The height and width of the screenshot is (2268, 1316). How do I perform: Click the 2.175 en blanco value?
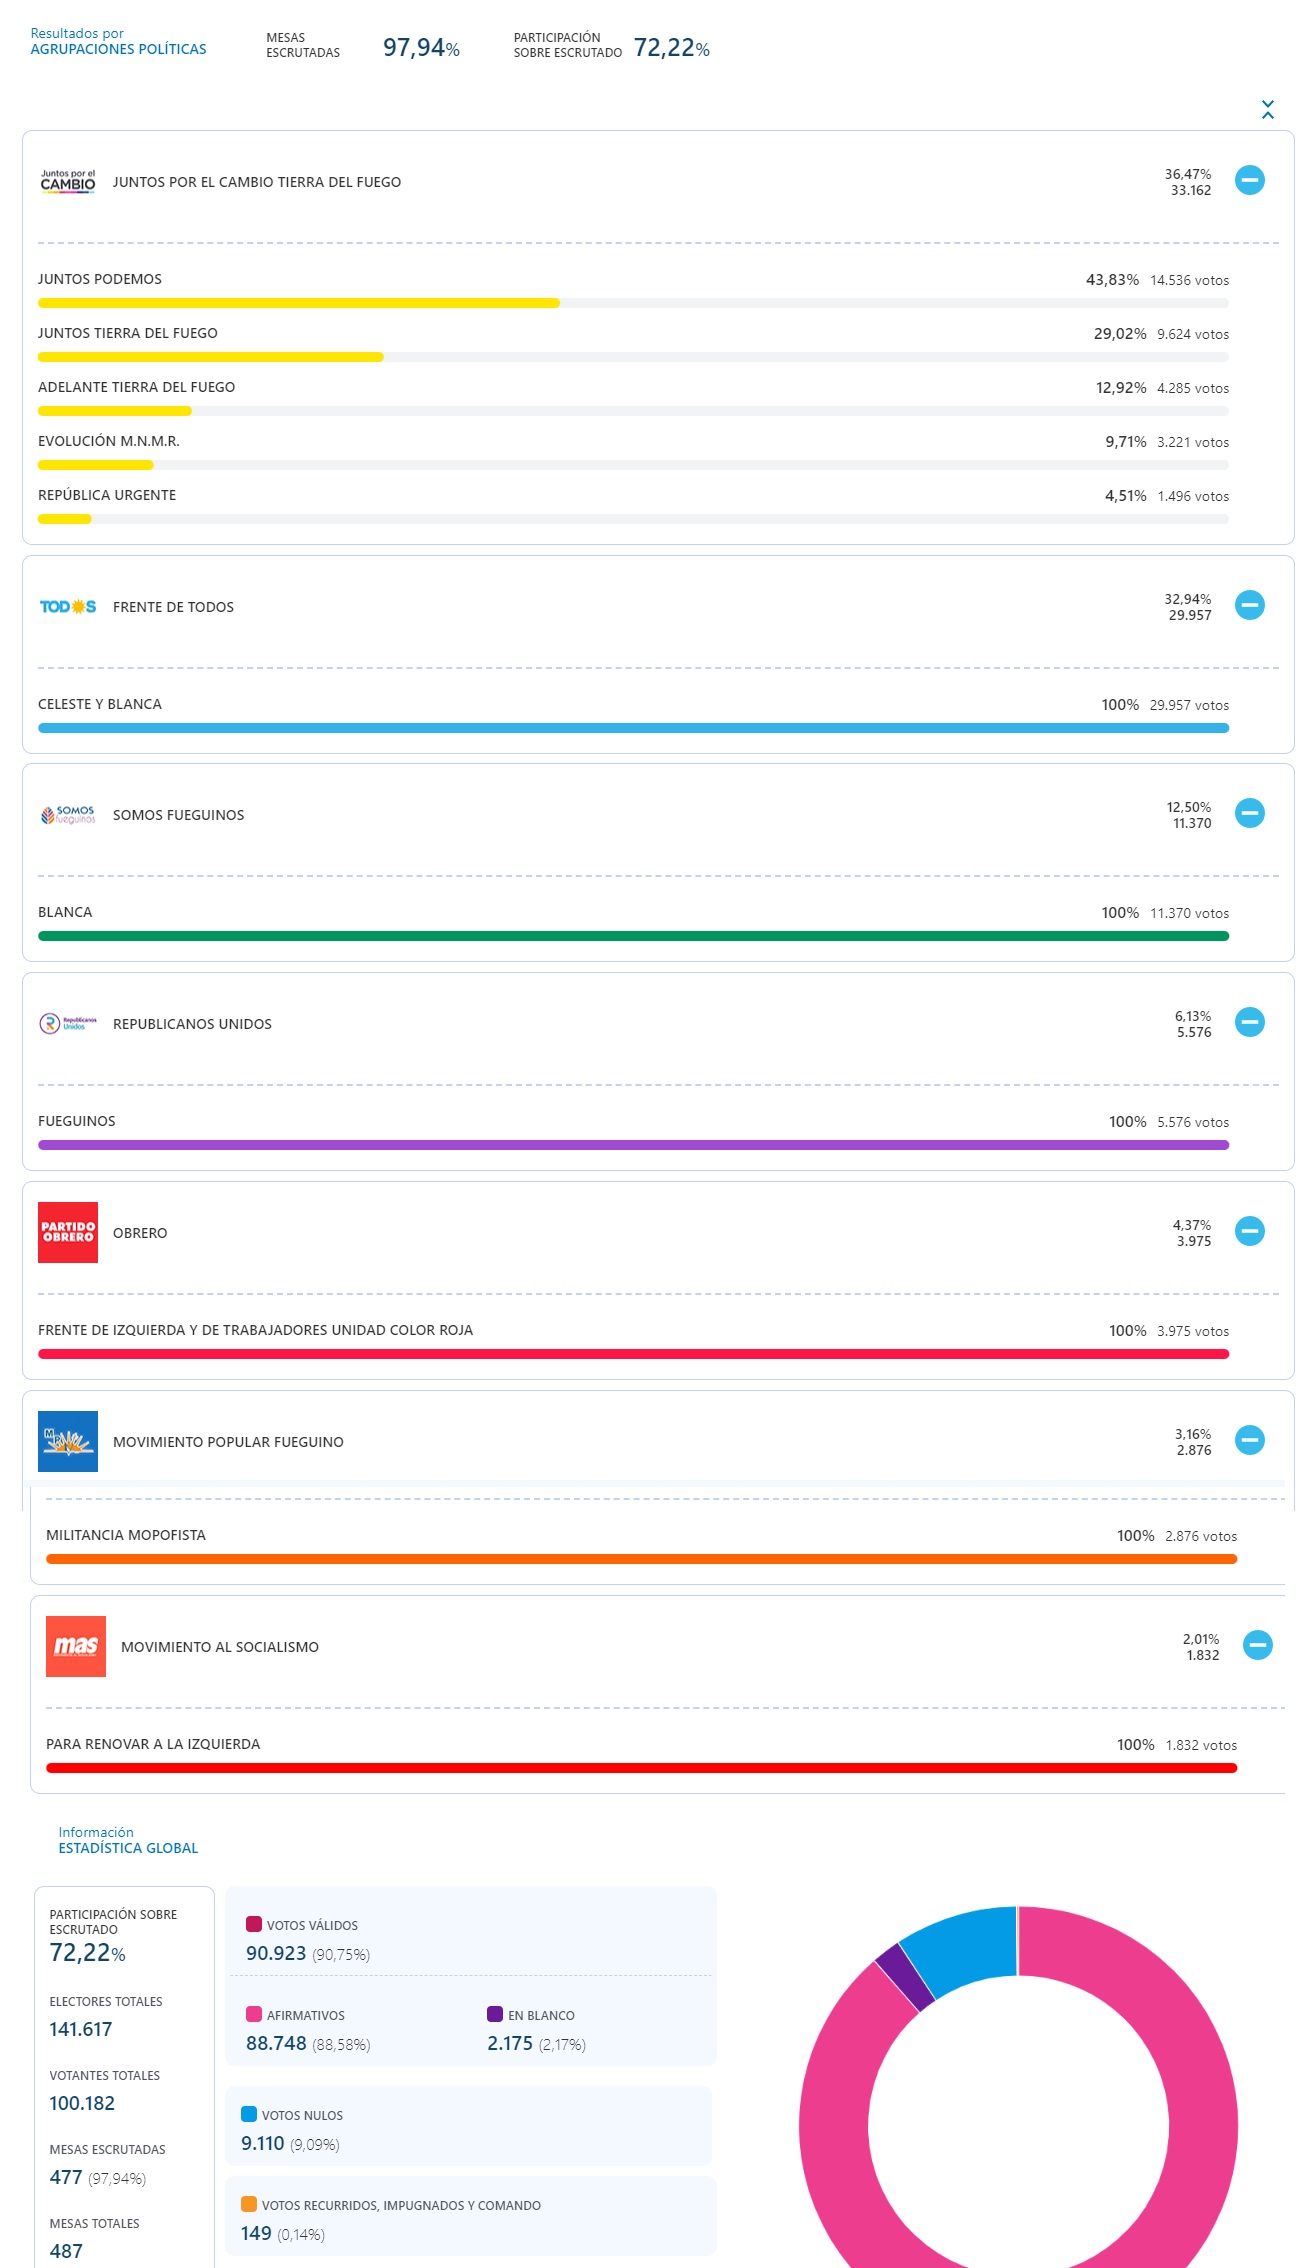(x=510, y=2043)
